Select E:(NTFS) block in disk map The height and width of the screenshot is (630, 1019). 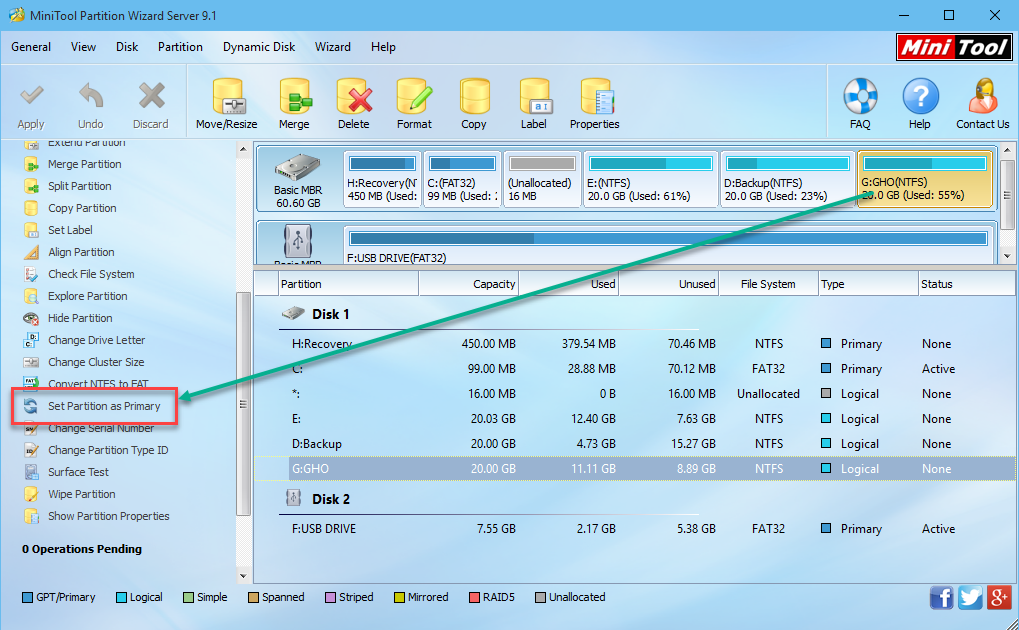651,179
